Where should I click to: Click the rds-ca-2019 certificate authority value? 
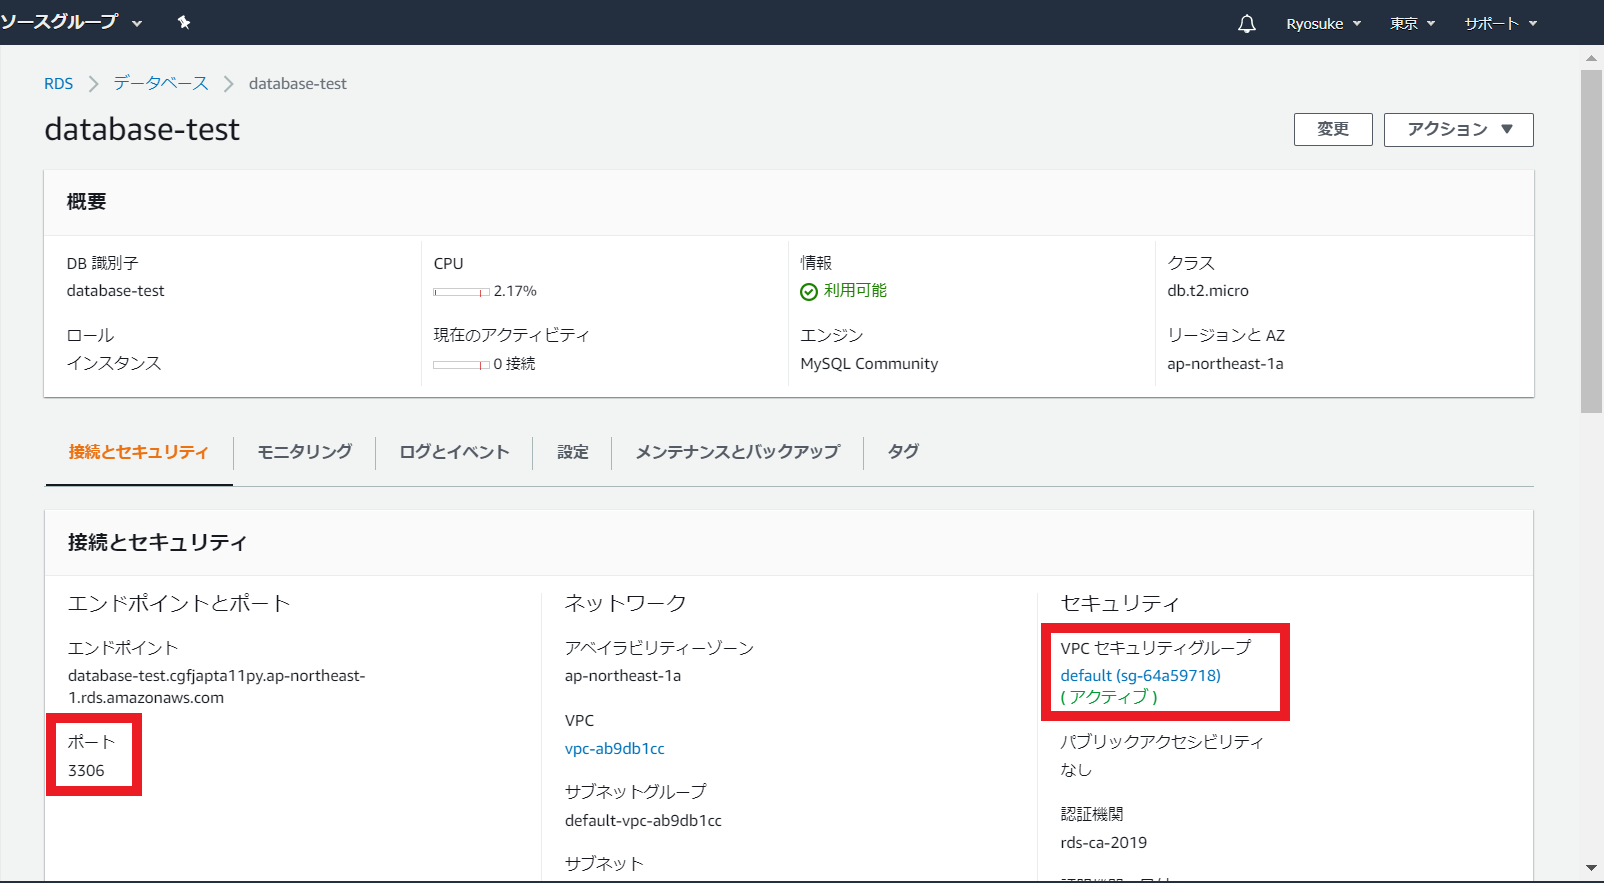pyautogui.click(x=1104, y=842)
